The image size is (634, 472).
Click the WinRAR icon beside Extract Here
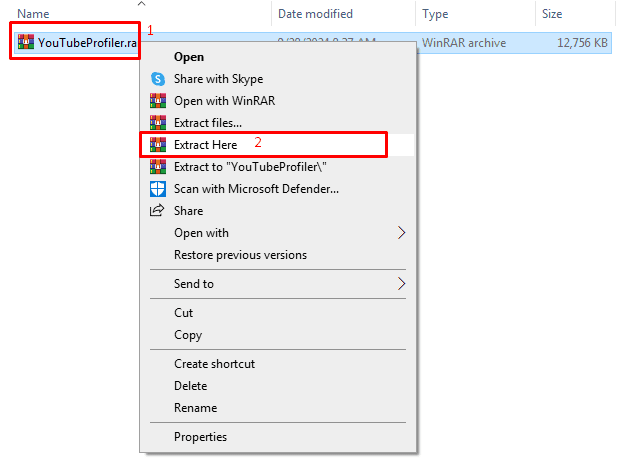[158, 144]
